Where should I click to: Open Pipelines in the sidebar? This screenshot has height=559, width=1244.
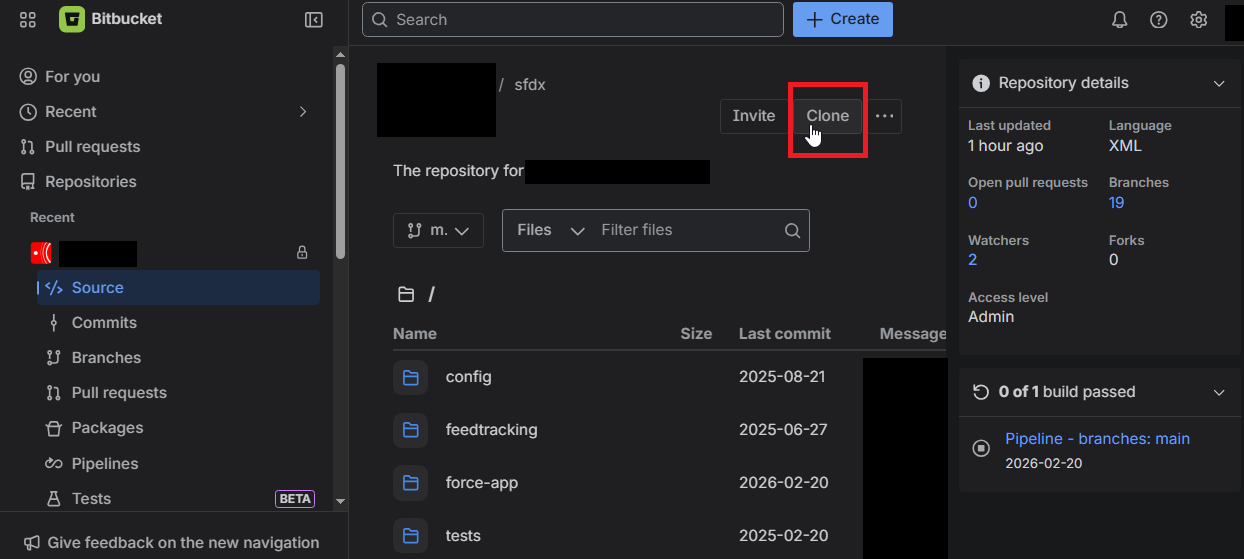104,464
